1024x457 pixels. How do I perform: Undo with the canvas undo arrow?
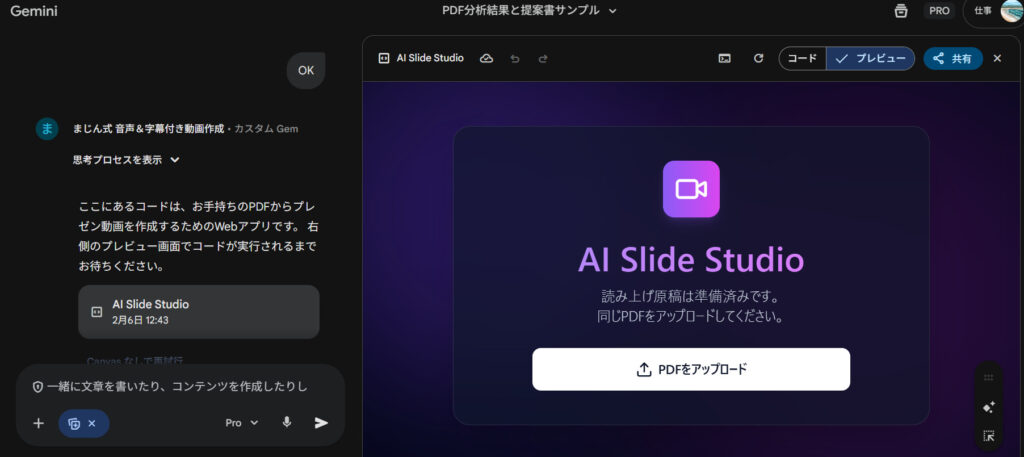pyautogui.click(x=515, y=58)
